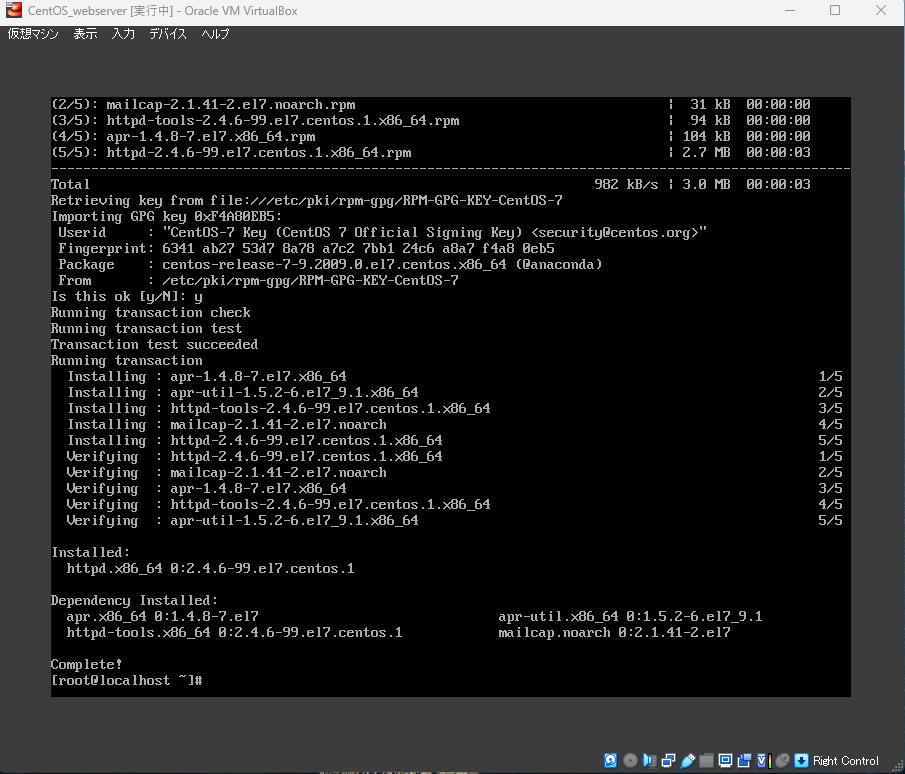
Task: Open the デバイス (Devices) dropdown menu
Action: [x=166, y=33]
